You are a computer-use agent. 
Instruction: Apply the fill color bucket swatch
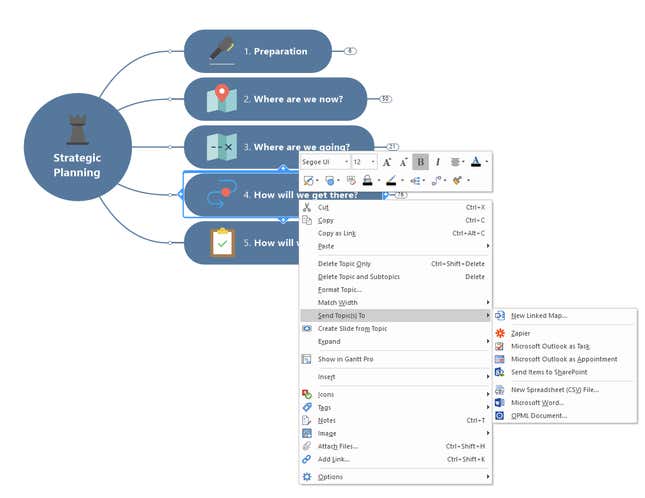(x=368, y=181)
